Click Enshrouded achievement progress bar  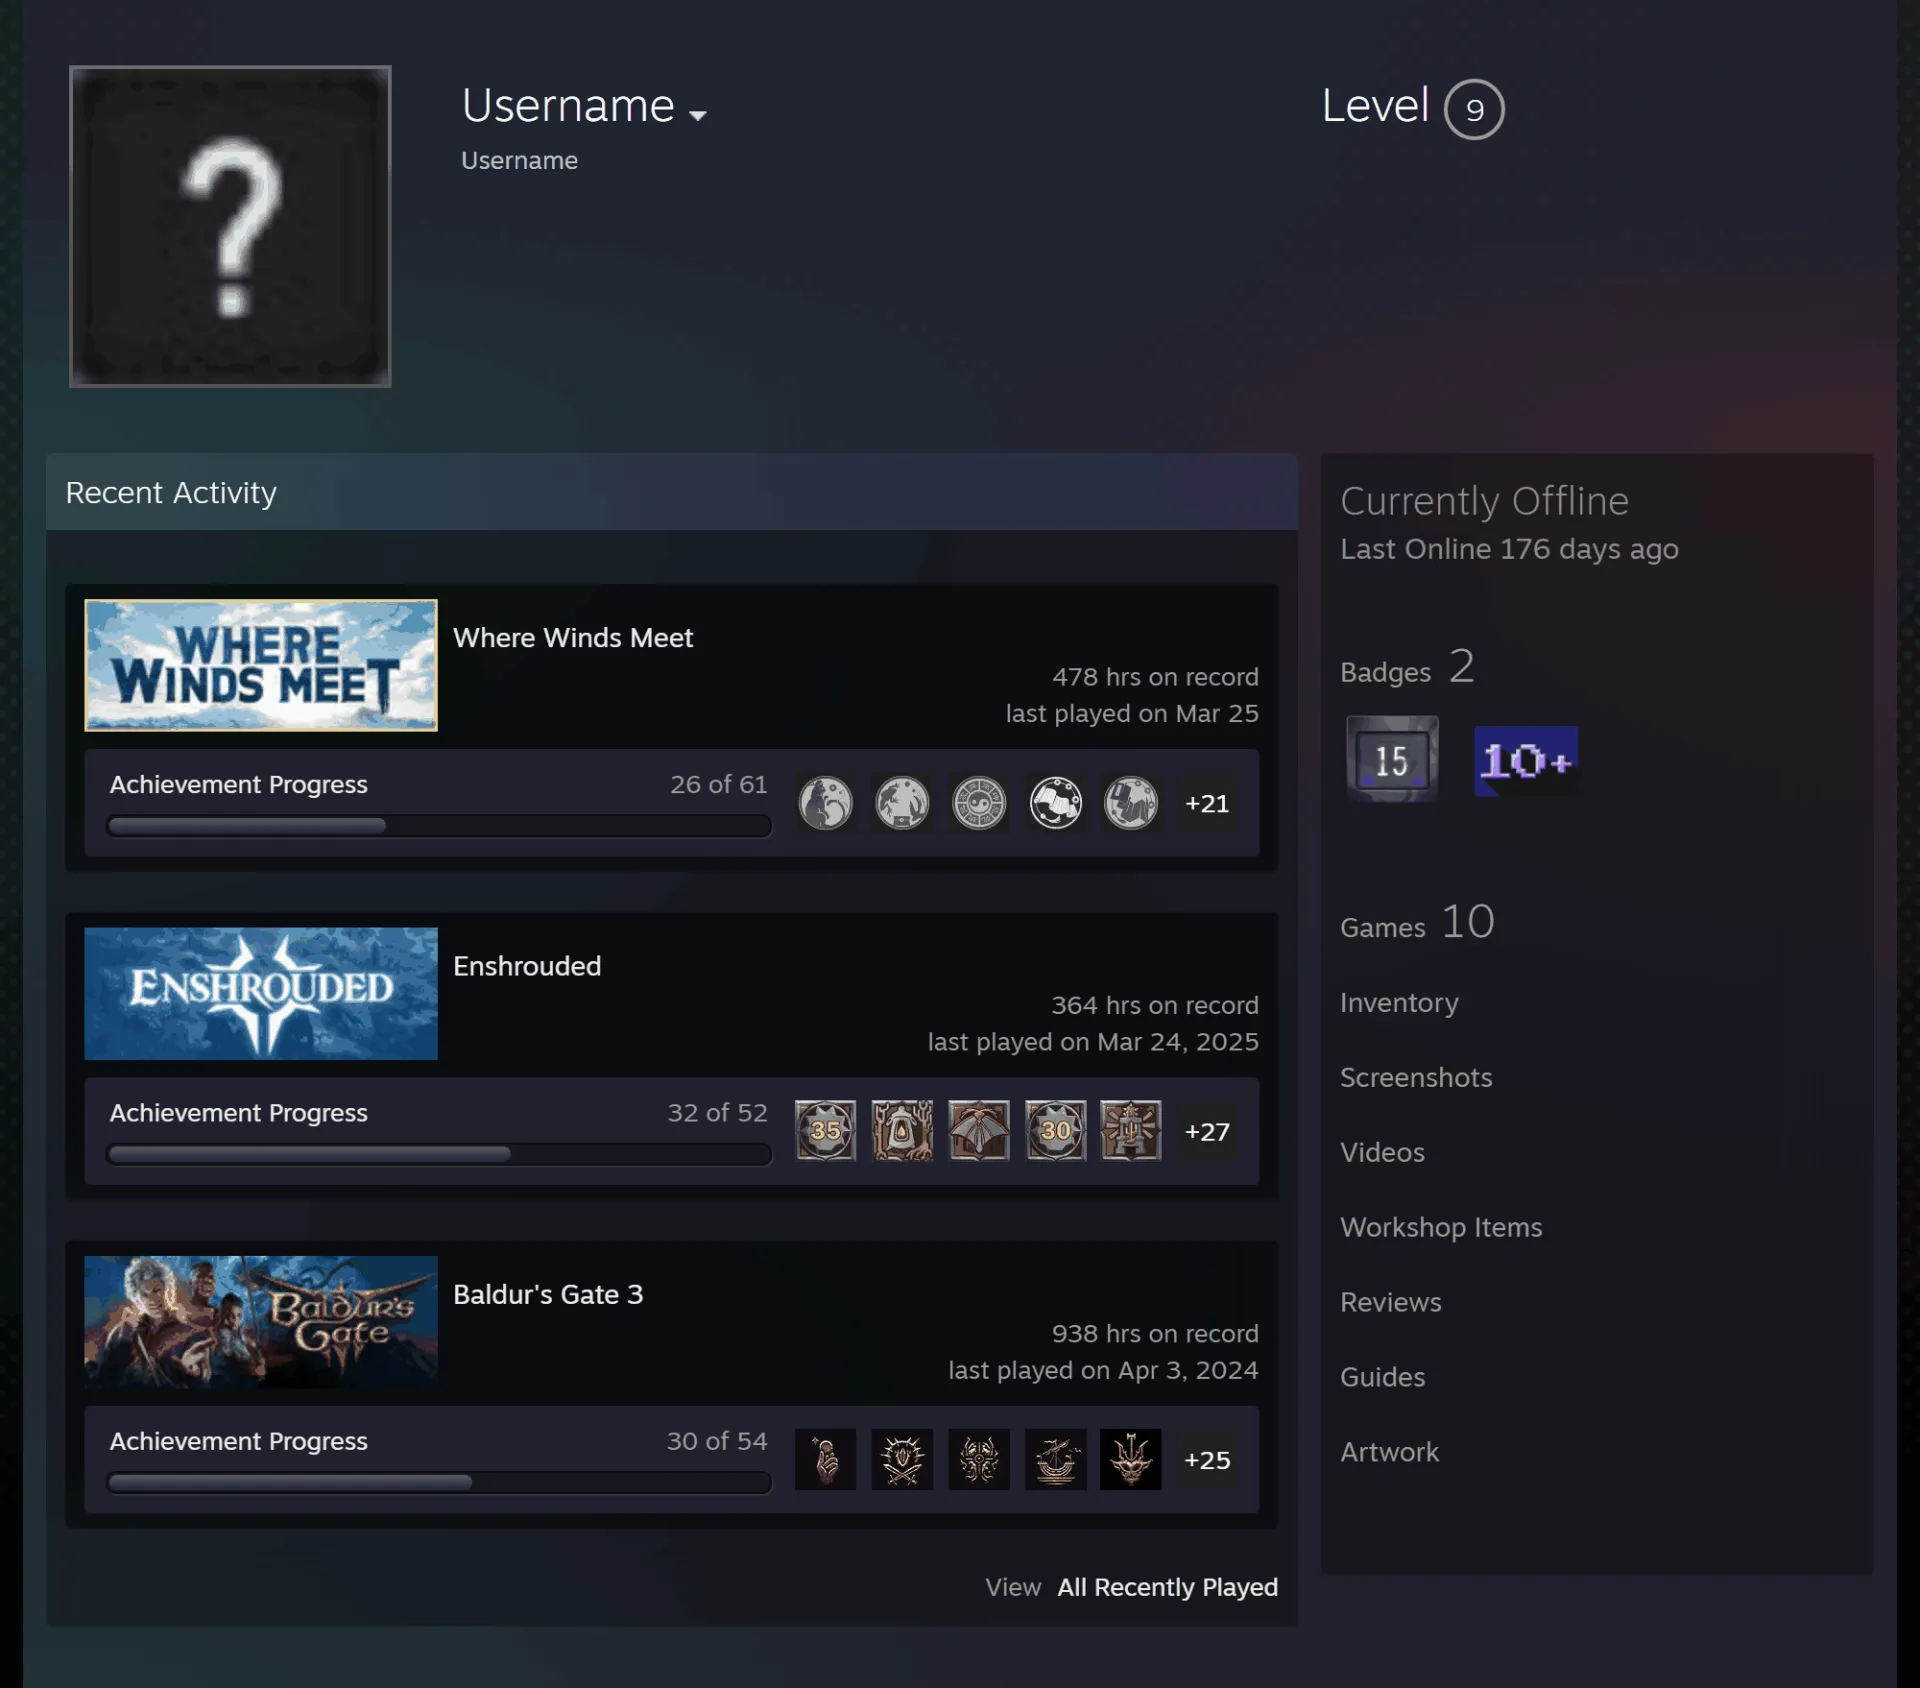439,1154
